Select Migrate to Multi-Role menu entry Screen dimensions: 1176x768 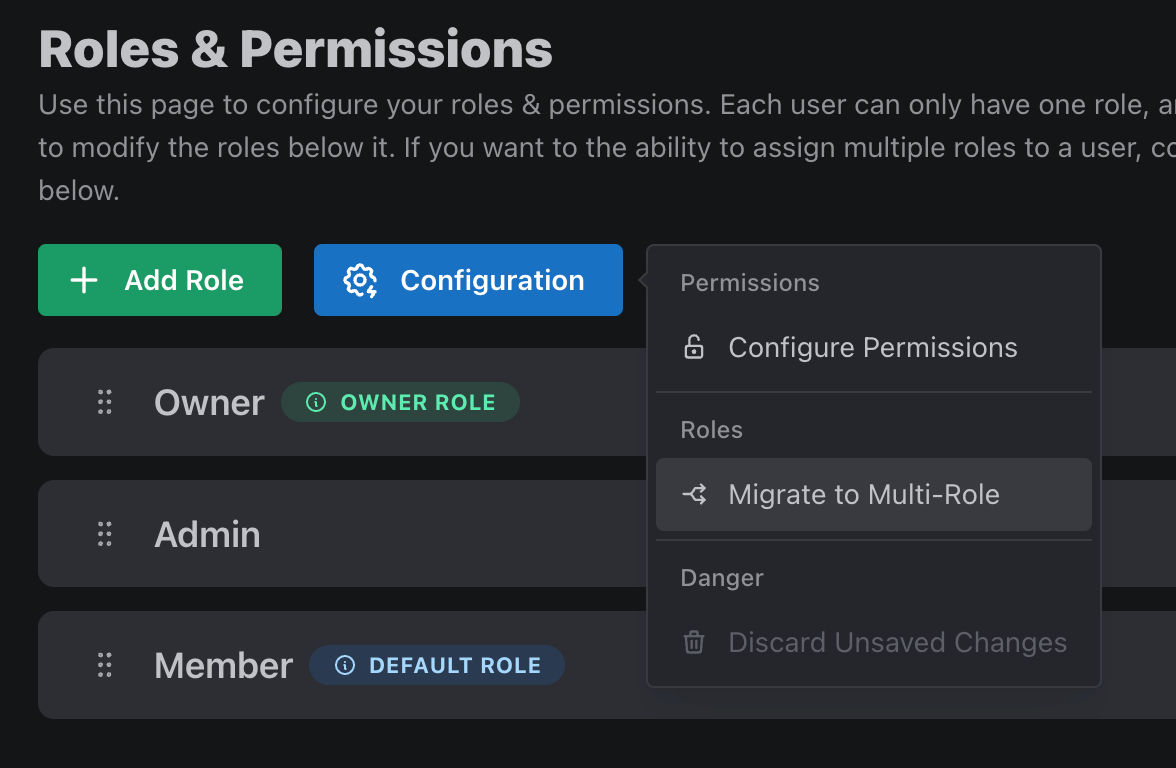point(864,494)
